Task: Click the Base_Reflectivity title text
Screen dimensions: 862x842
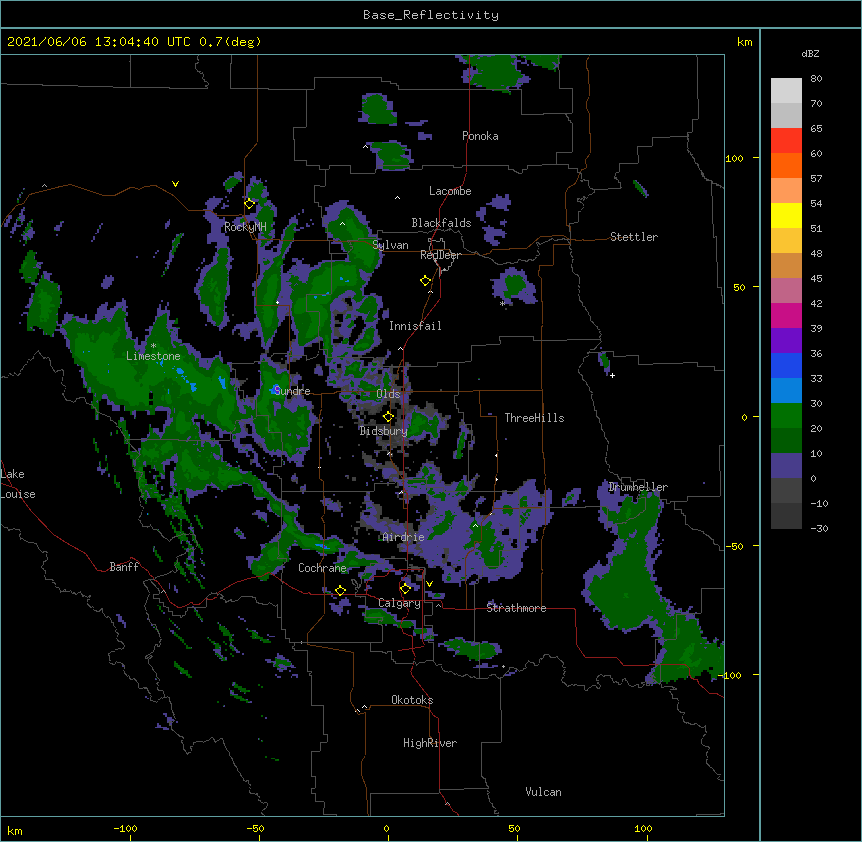Action: 431,15
